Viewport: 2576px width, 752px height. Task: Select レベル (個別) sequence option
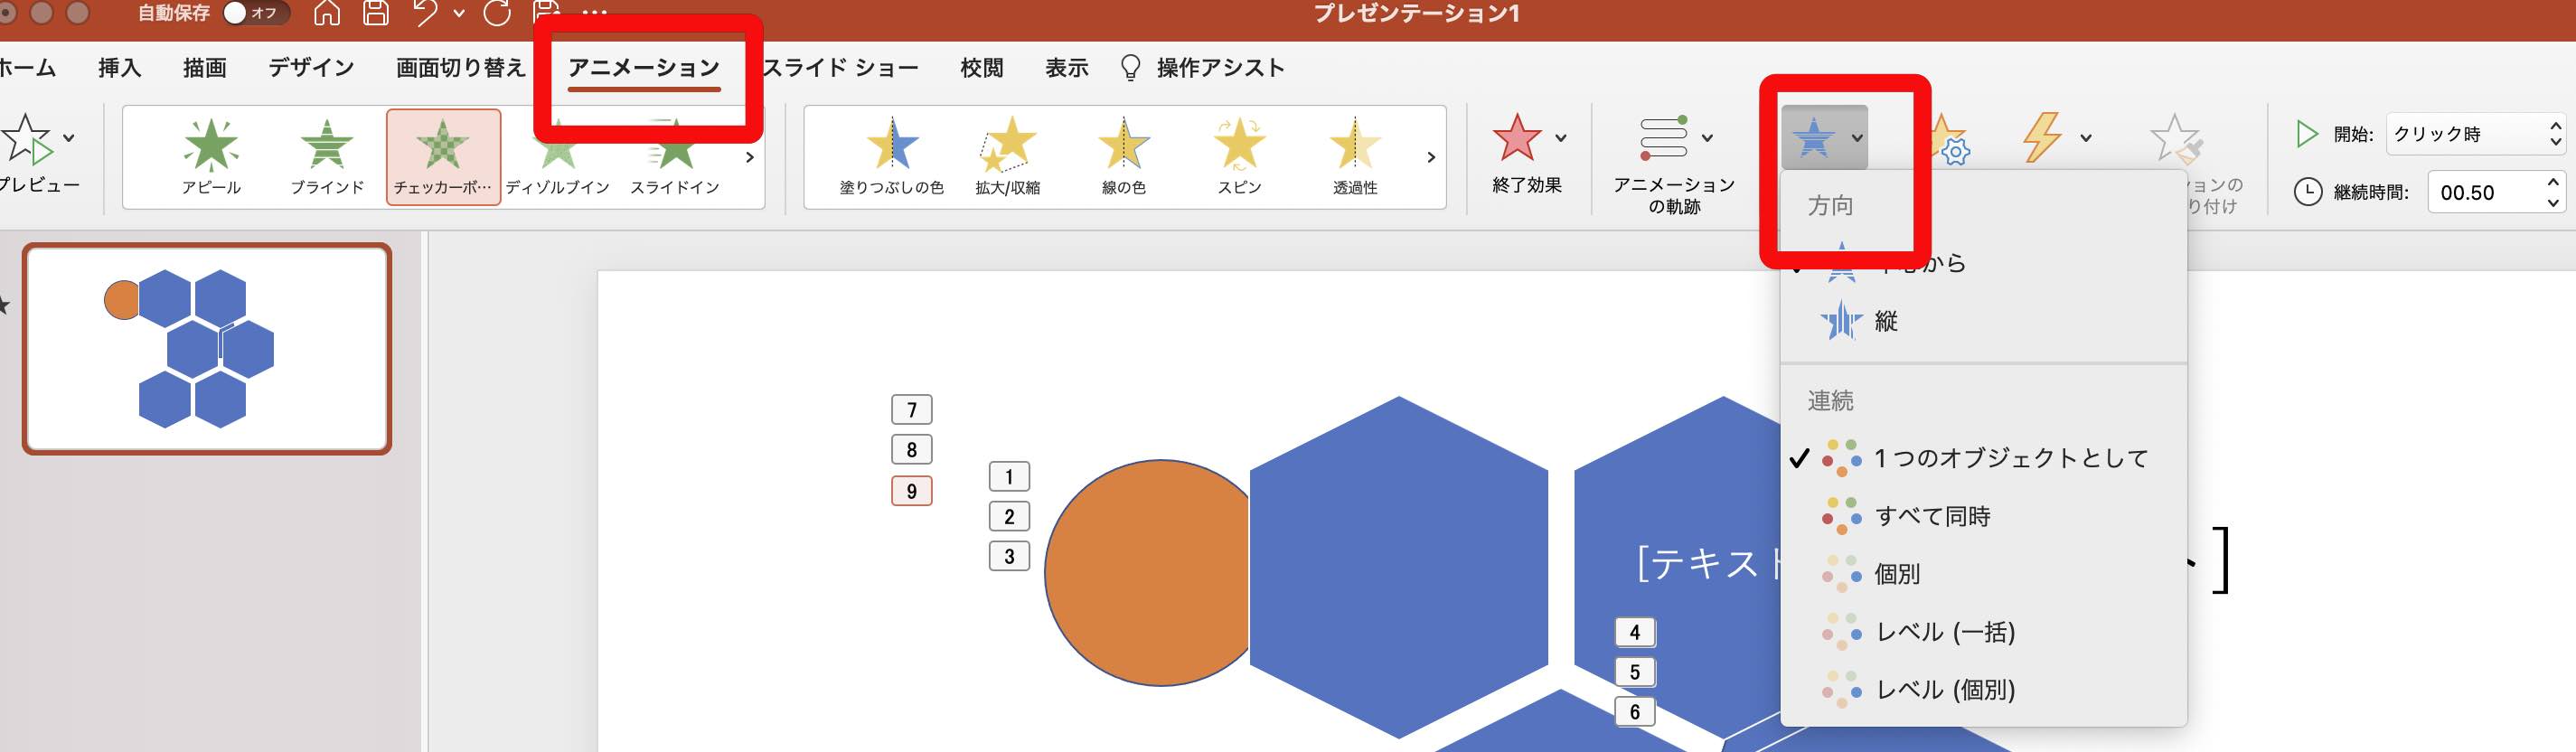[x=1984, y=690]
